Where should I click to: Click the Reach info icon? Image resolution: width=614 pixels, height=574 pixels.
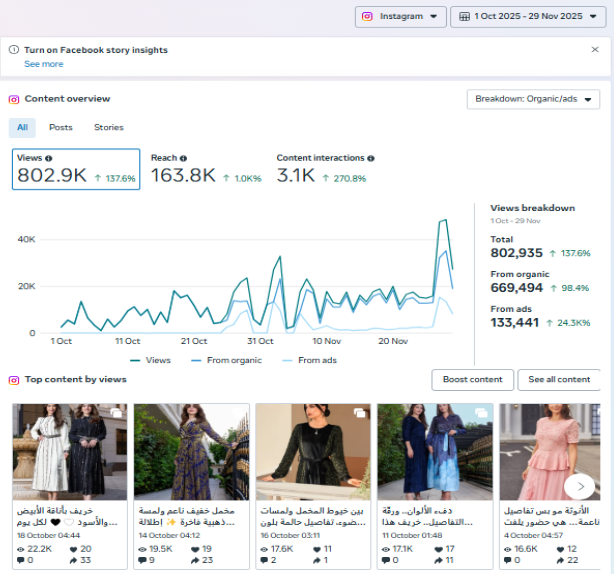click(x=183, y=158)
